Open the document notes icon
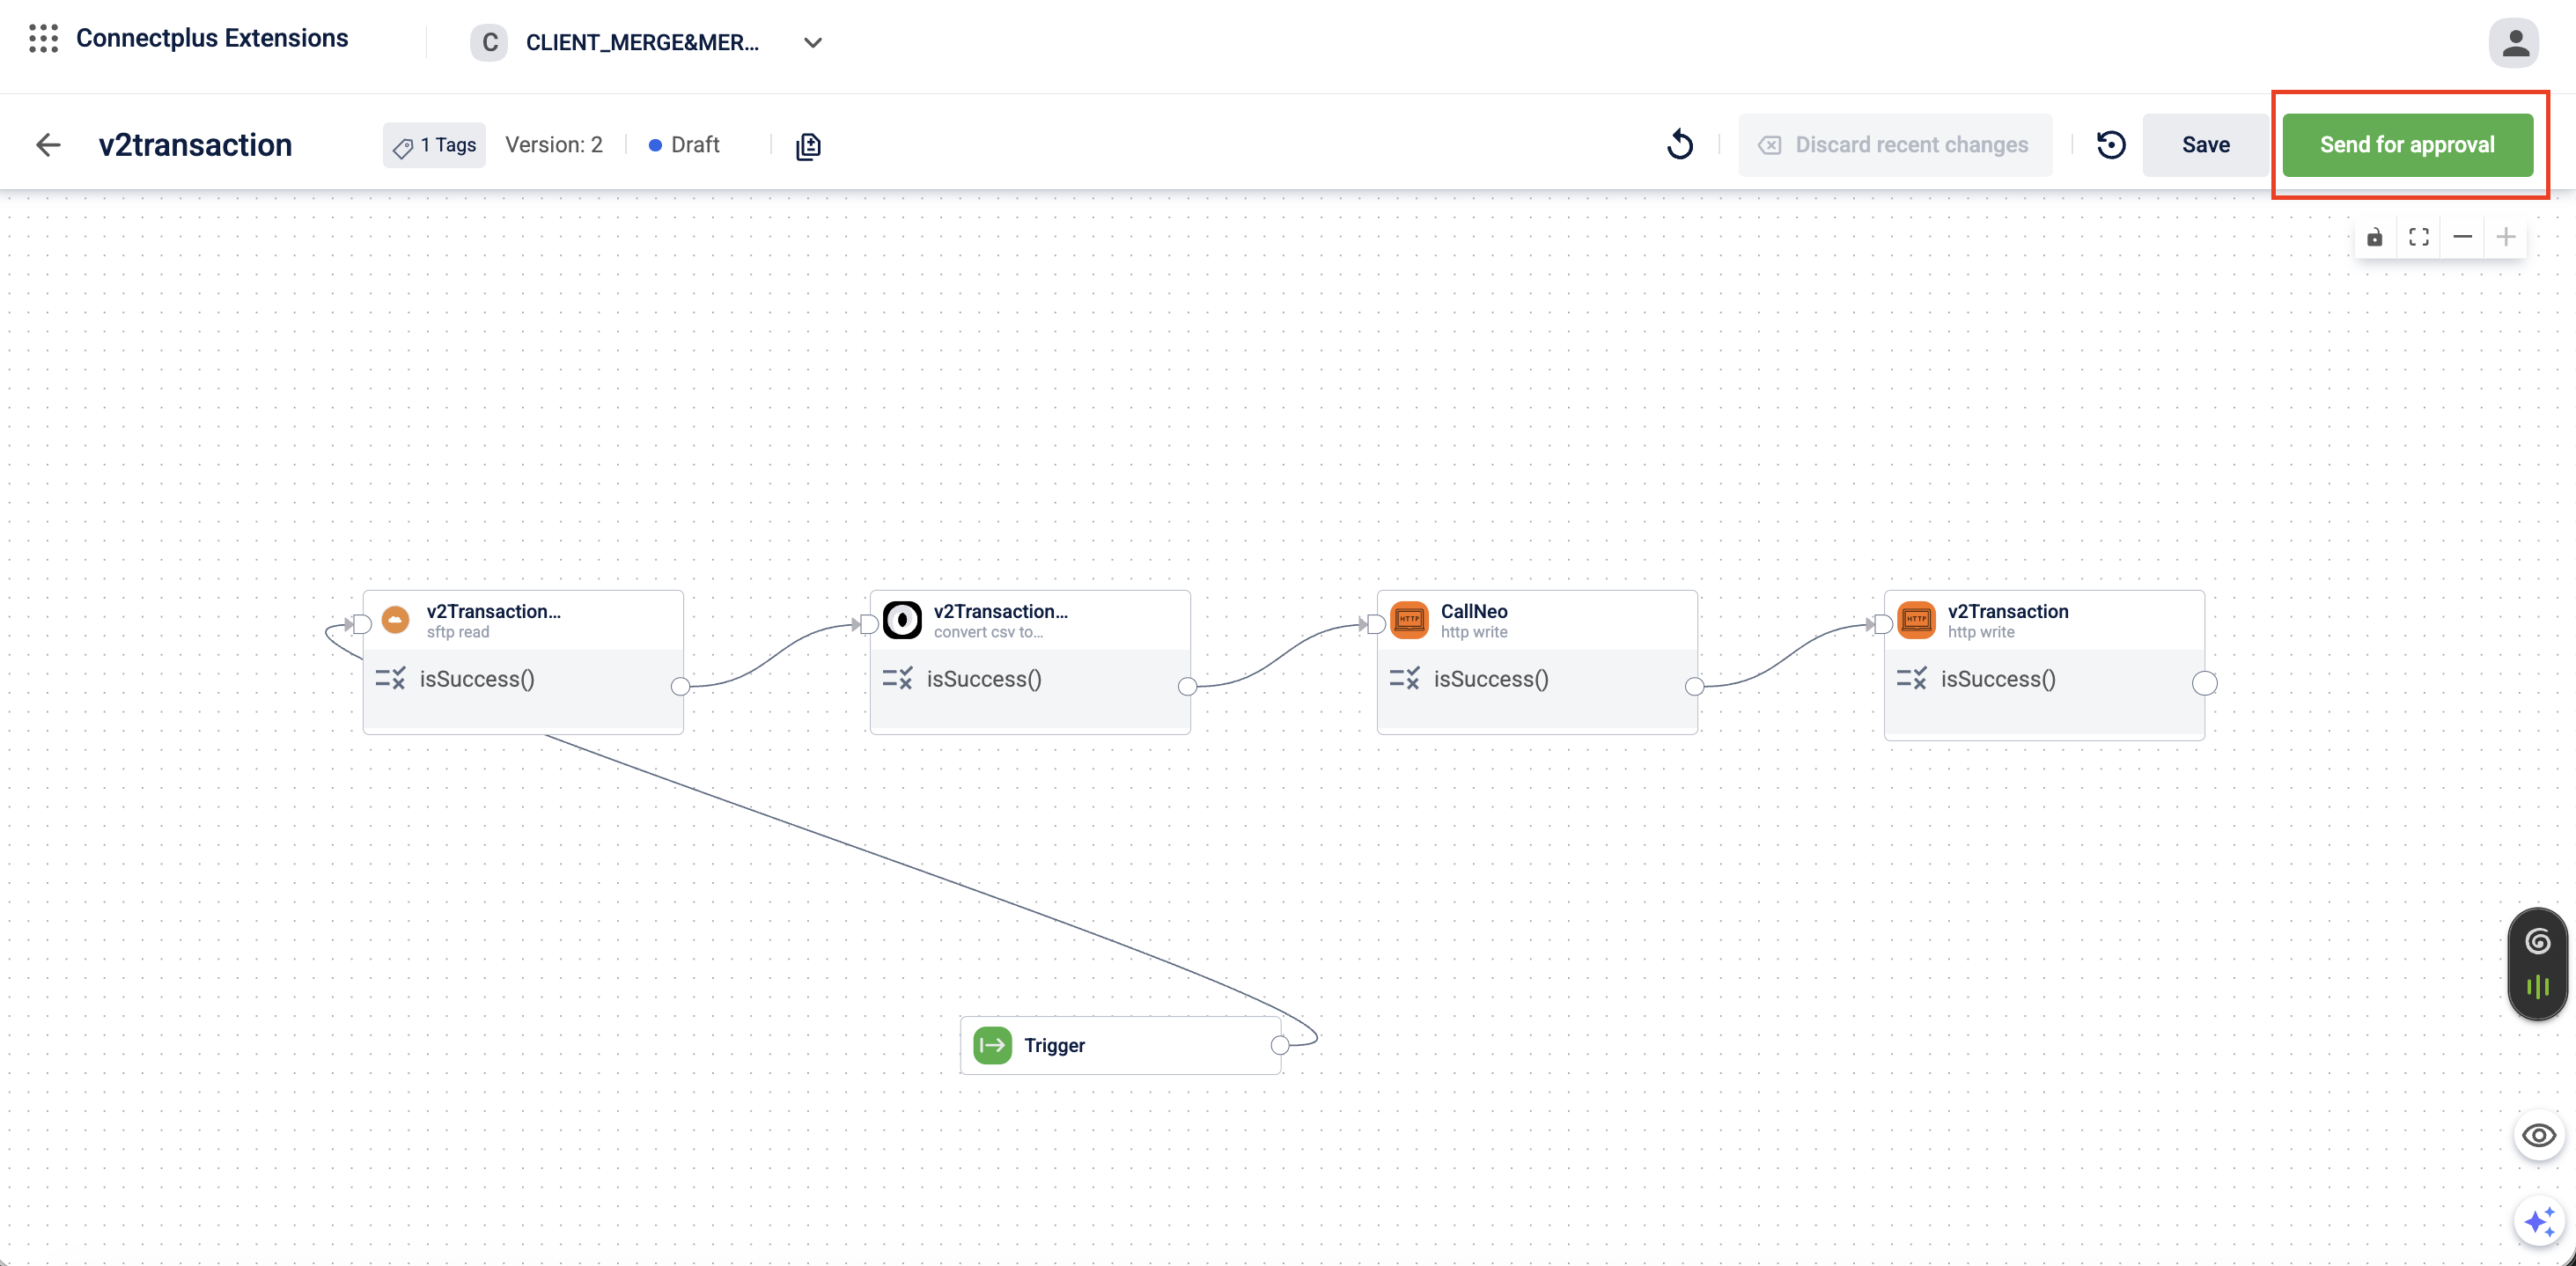This screenshot has height=1266, width=2576. (808, 146)
